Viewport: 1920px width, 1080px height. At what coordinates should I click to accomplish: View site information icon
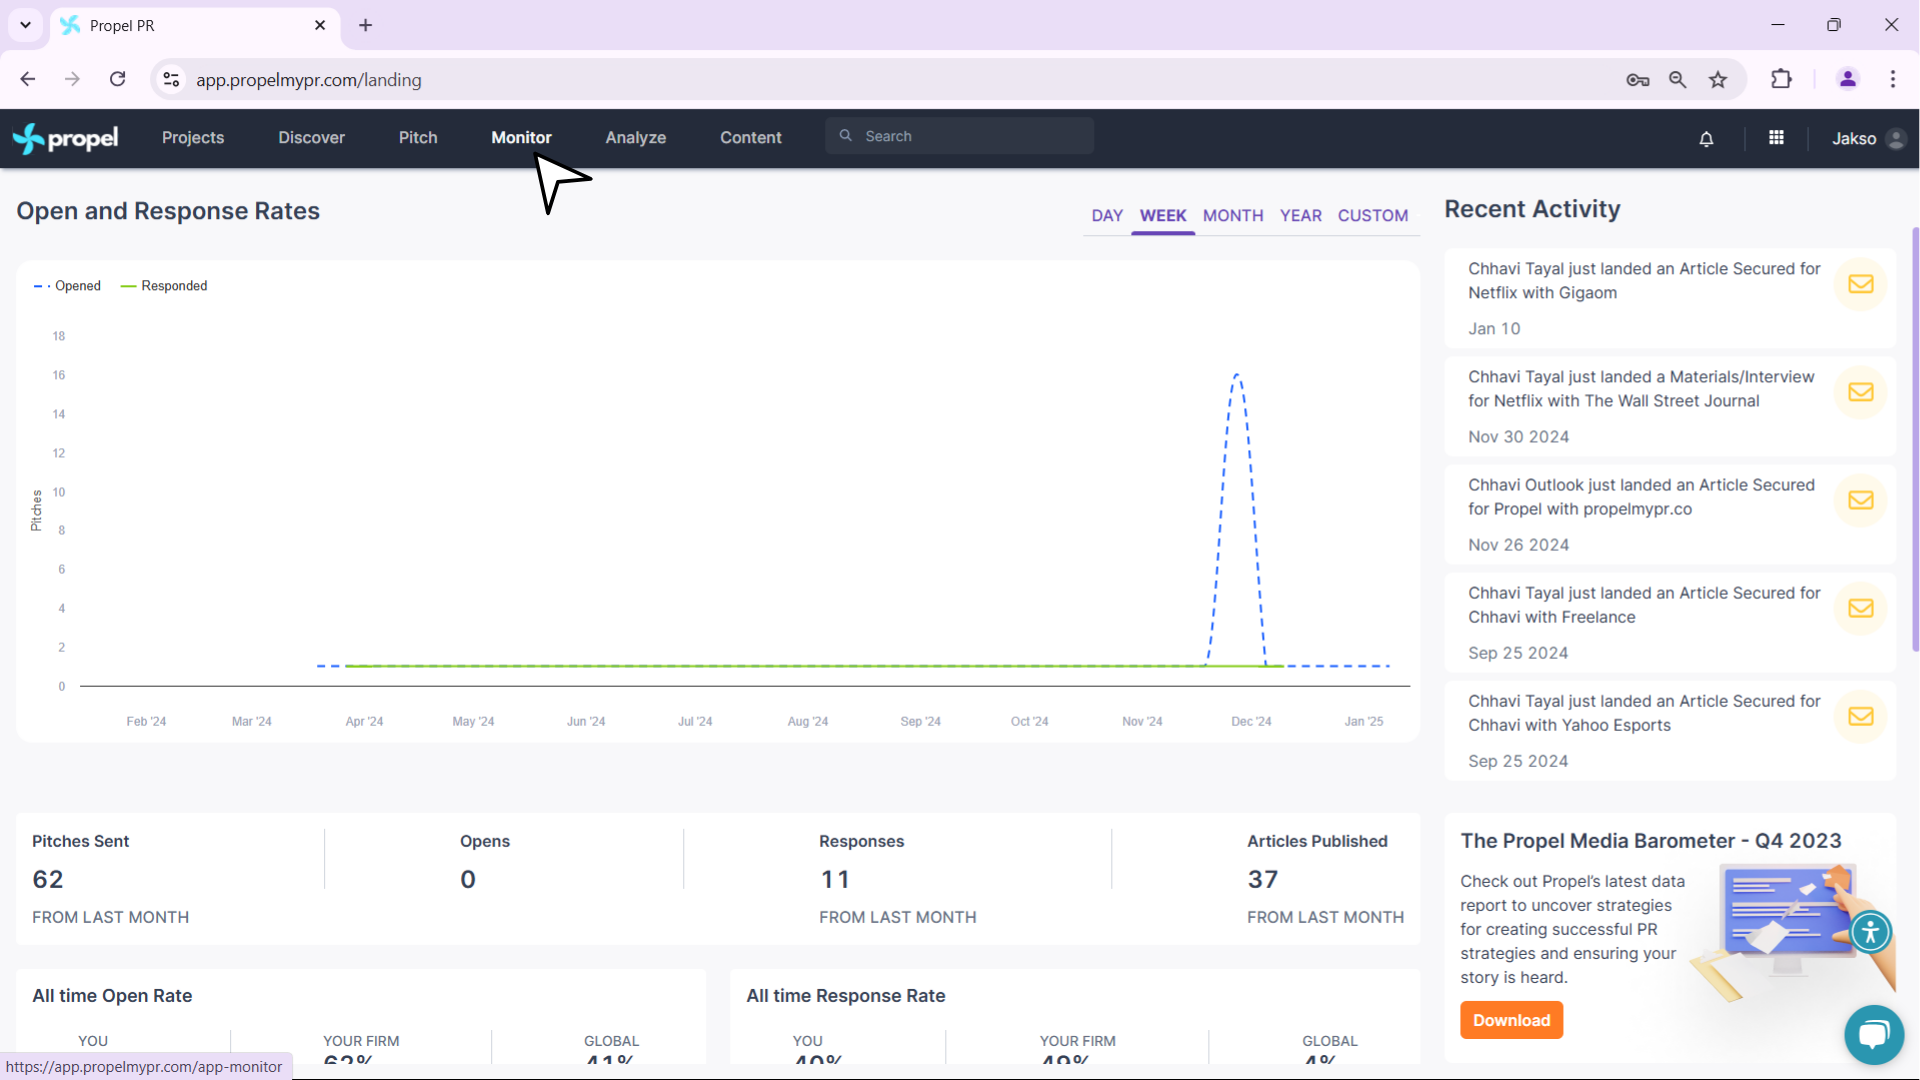coord(172,79)
